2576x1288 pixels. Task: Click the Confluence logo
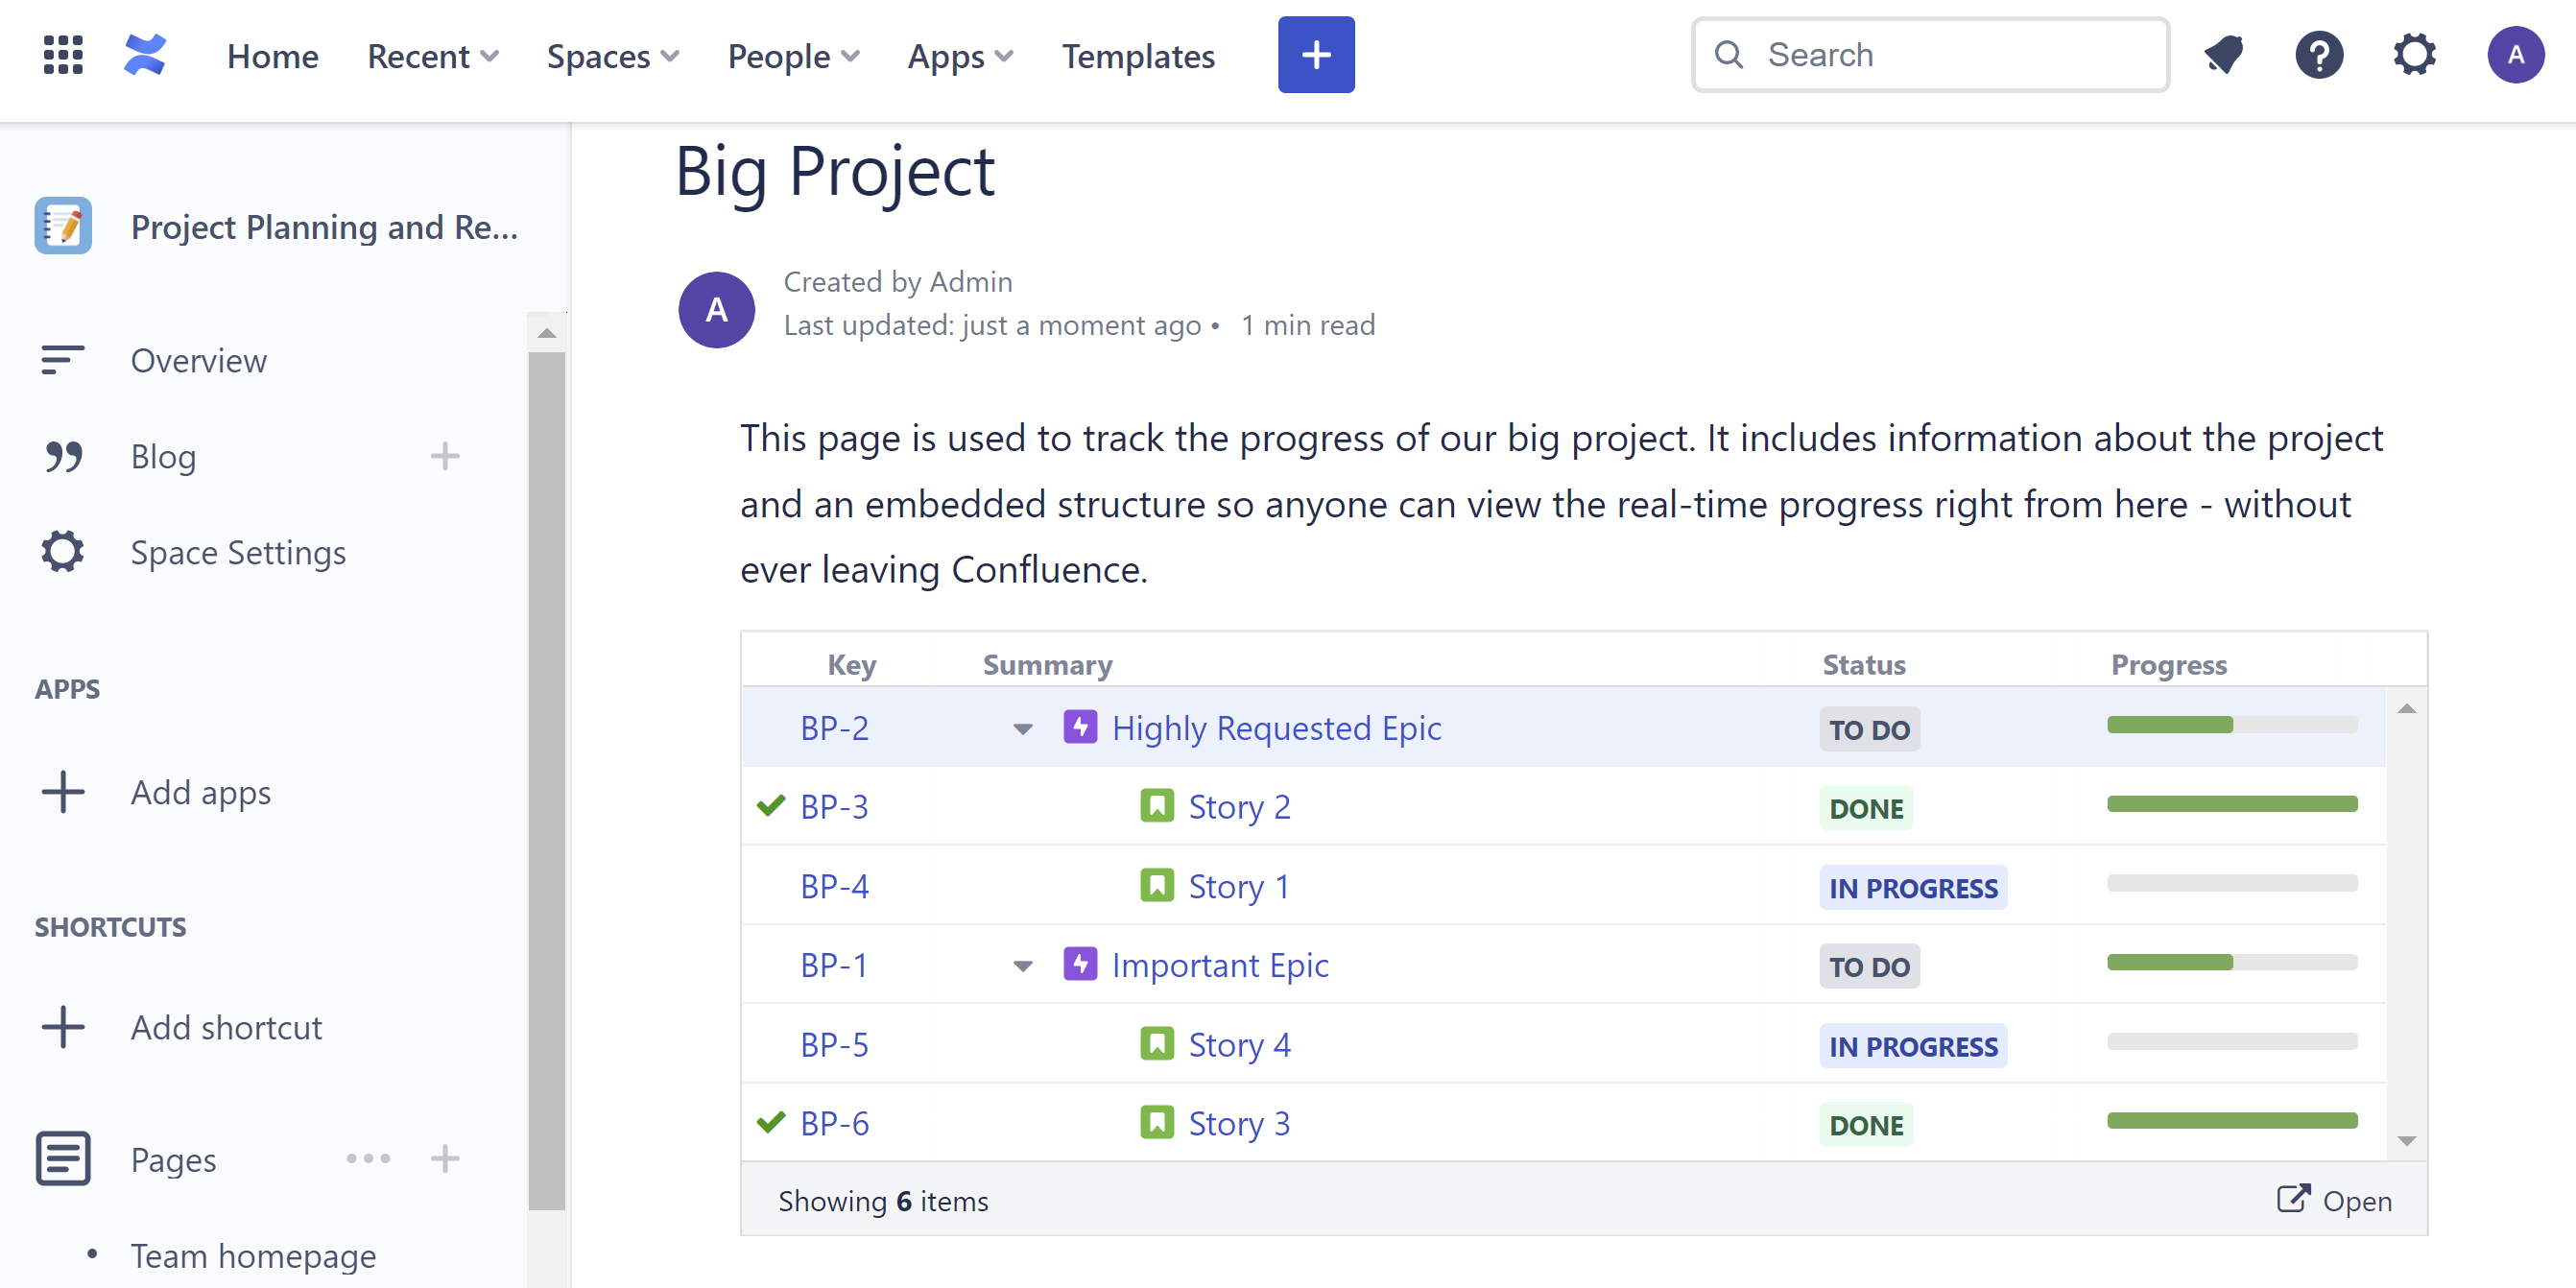click(x=144, y=55)
